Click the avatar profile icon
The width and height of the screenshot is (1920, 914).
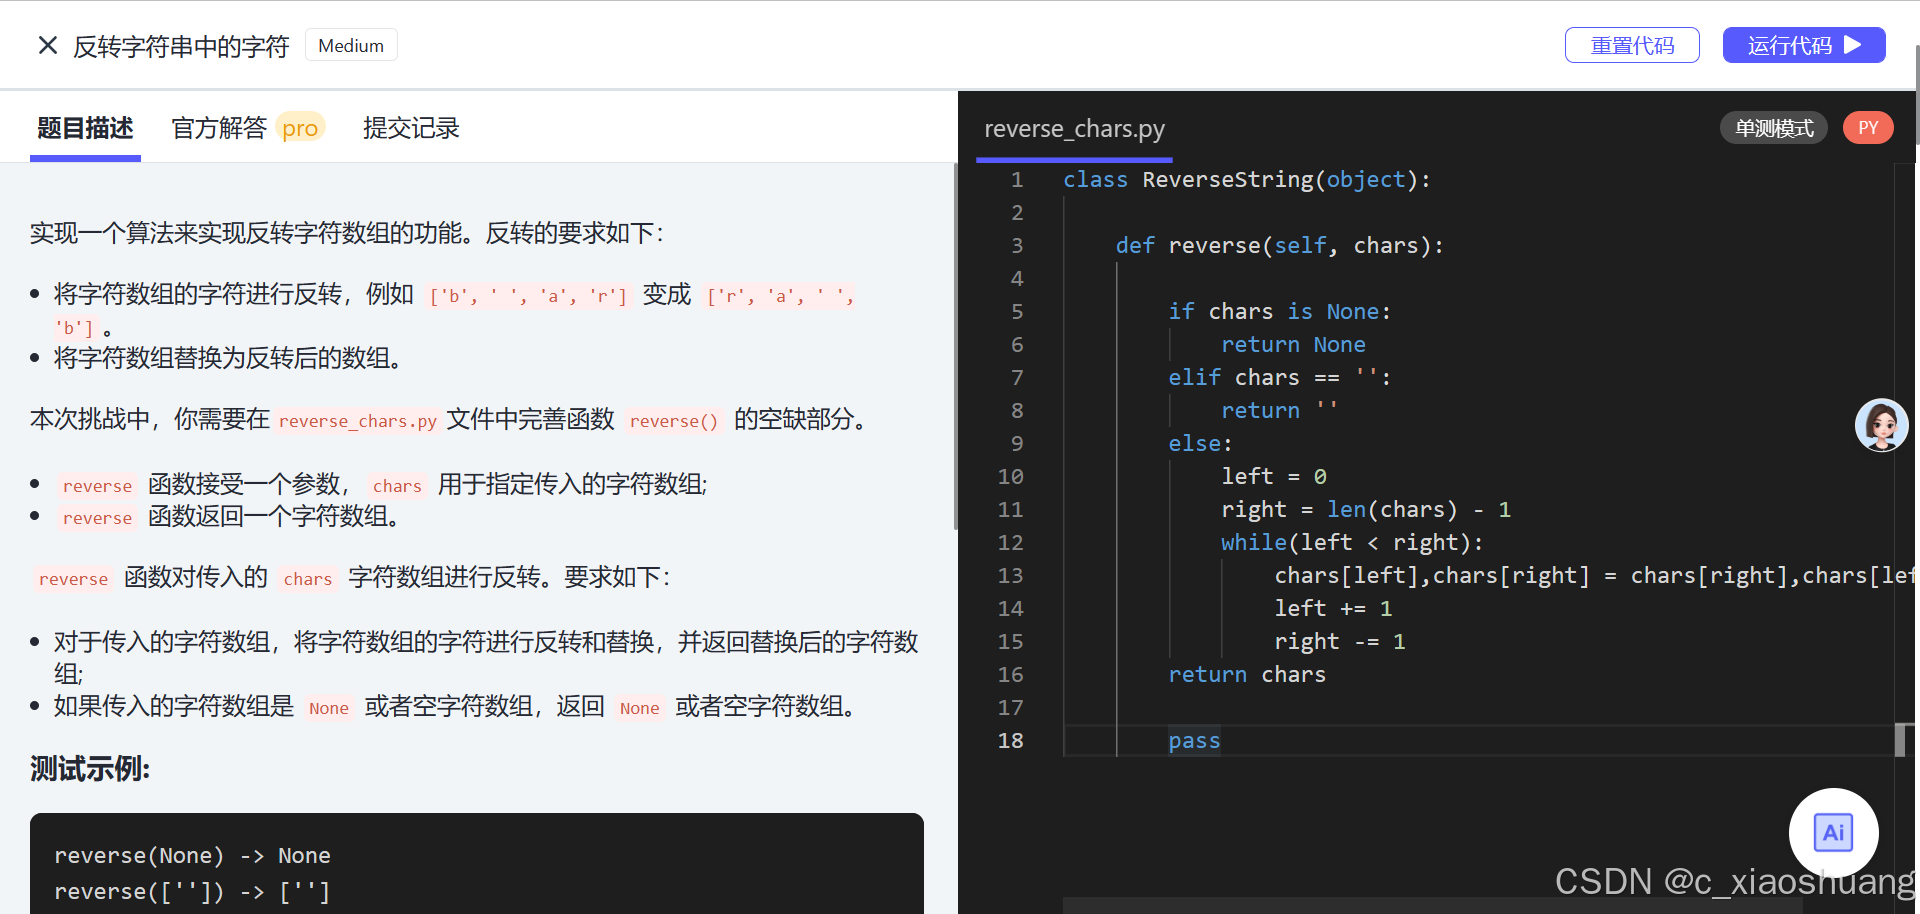tap(1882, 425)
